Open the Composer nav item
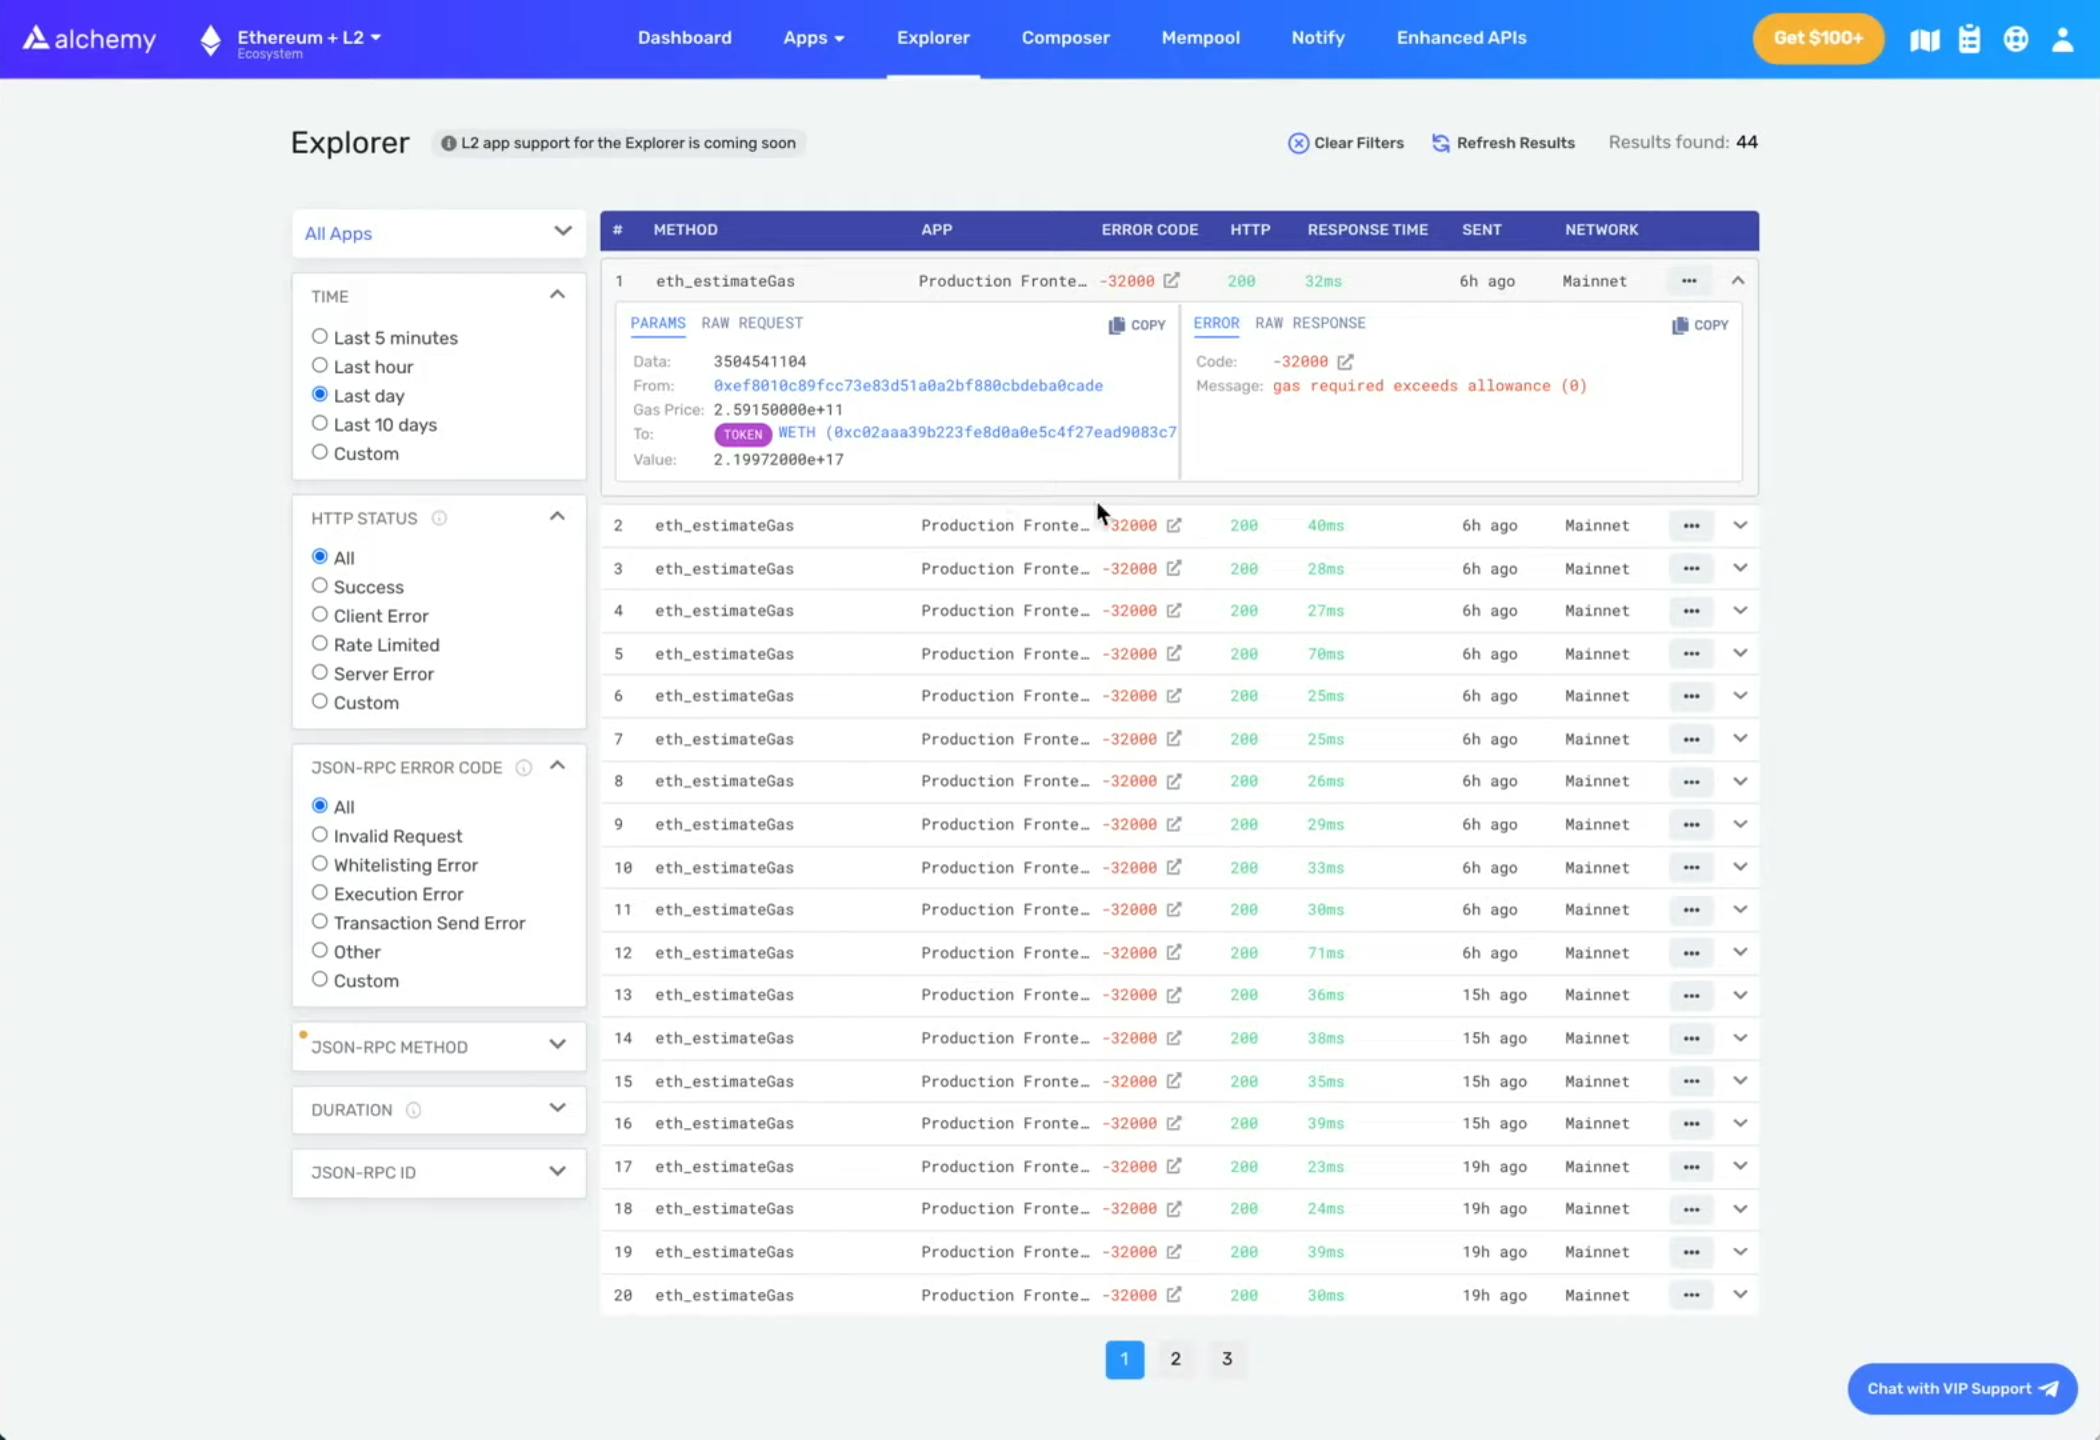Screen dimensions: 2100x1440 [1065, 38]
